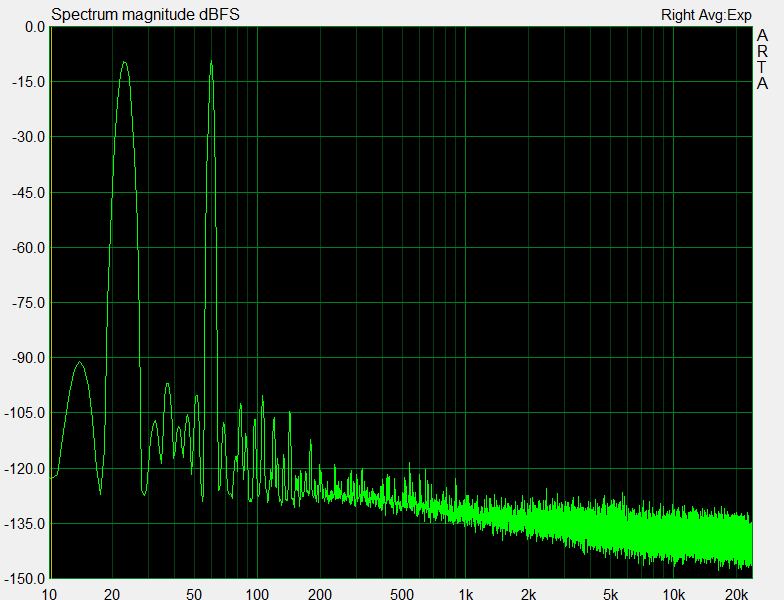The width and height of the screenshot is (784, 600).
Task: Click the 'Right Avg:Exp' label
Action: click(706, 15)
